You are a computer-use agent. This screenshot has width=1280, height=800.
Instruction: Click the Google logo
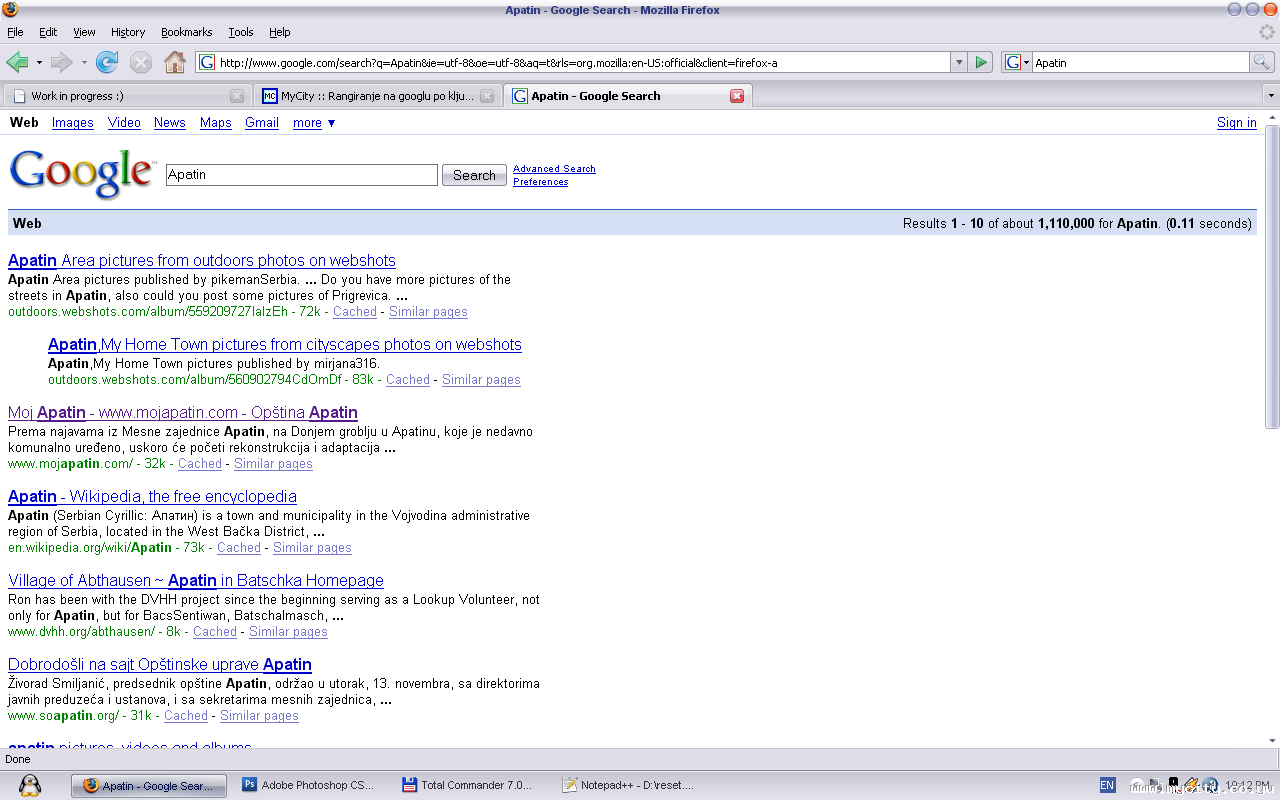click(x=82, y=174)
